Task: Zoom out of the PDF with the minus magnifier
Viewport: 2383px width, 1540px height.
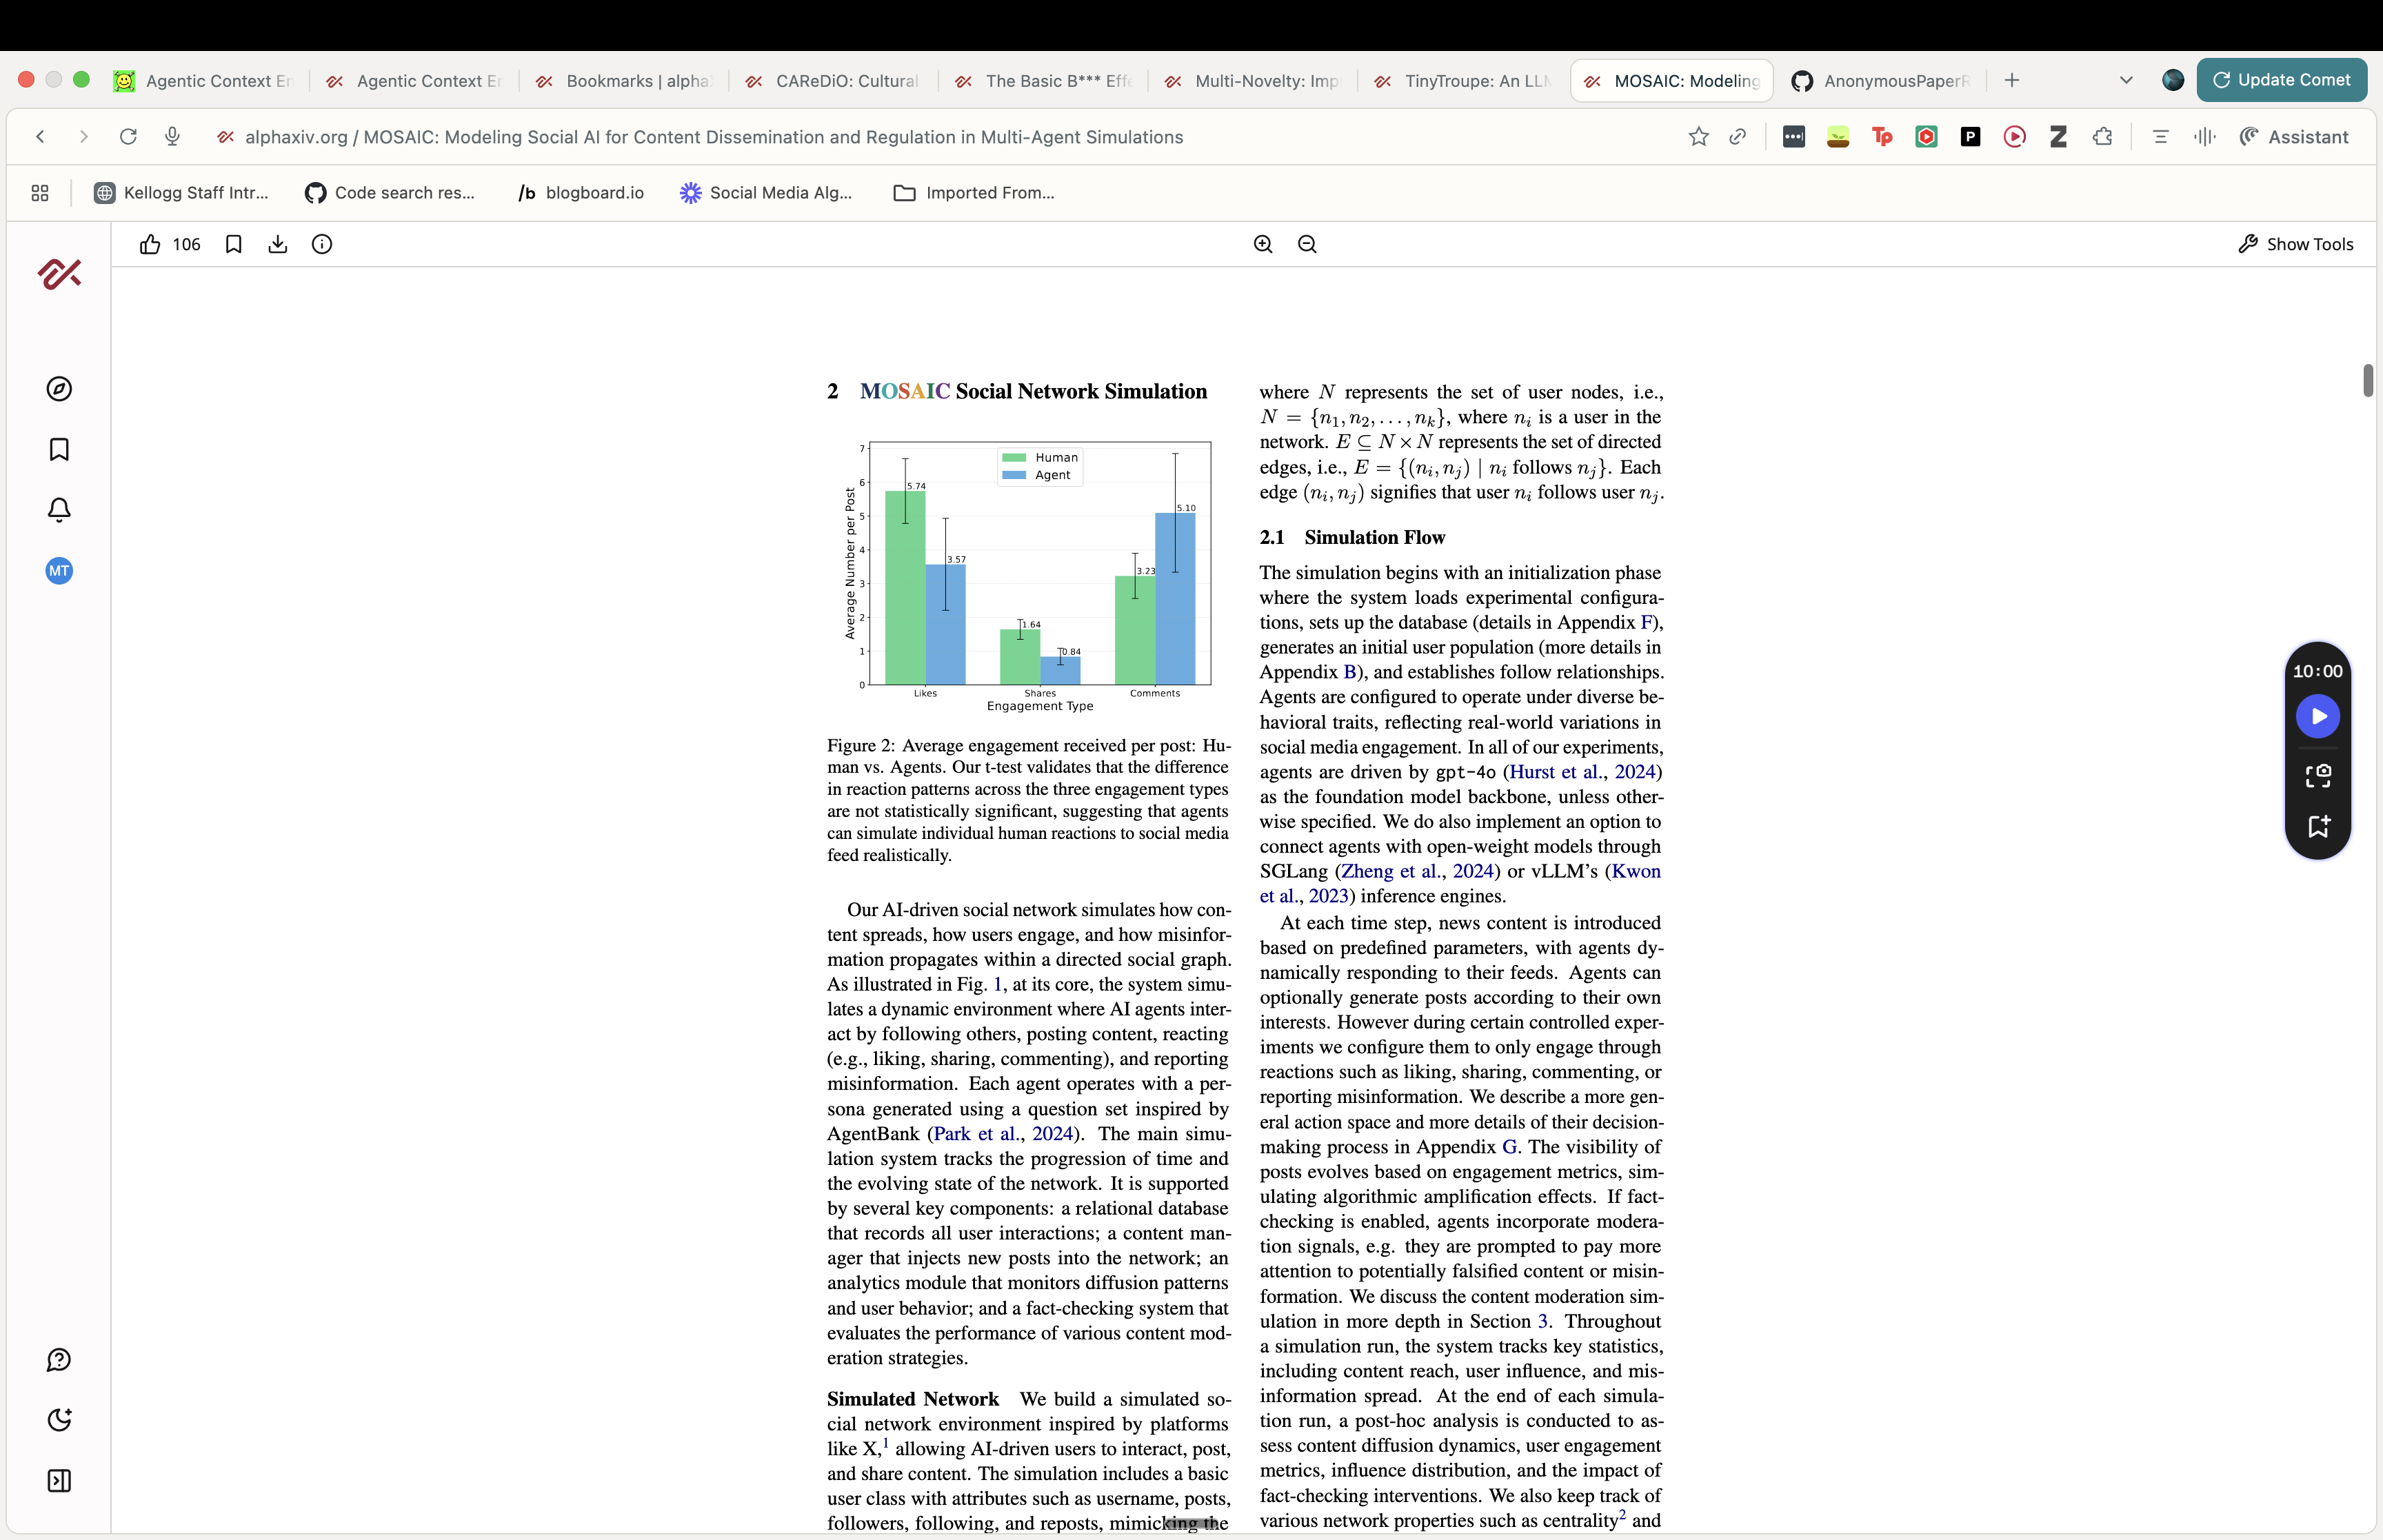Action: [x=1307, y=244]
